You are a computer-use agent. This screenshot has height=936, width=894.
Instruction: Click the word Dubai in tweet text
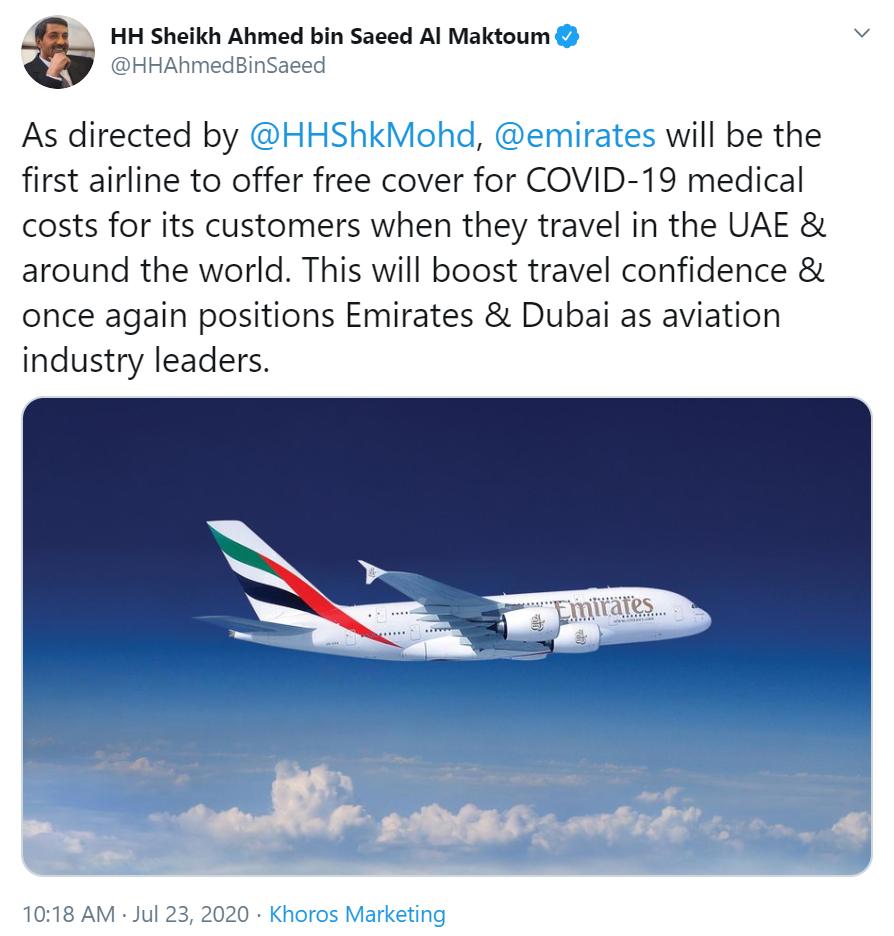(x=566, y=315)
